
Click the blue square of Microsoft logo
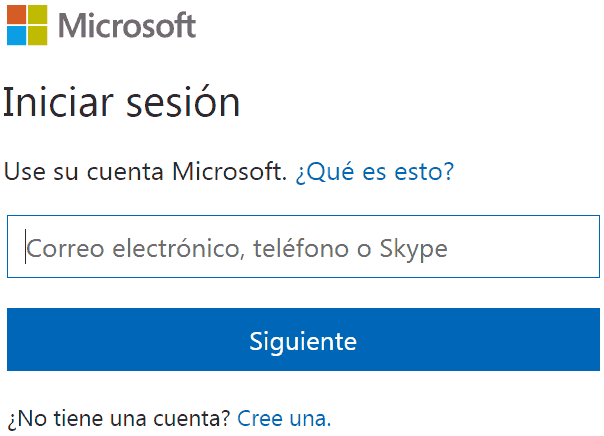click(x=17, y=35)
